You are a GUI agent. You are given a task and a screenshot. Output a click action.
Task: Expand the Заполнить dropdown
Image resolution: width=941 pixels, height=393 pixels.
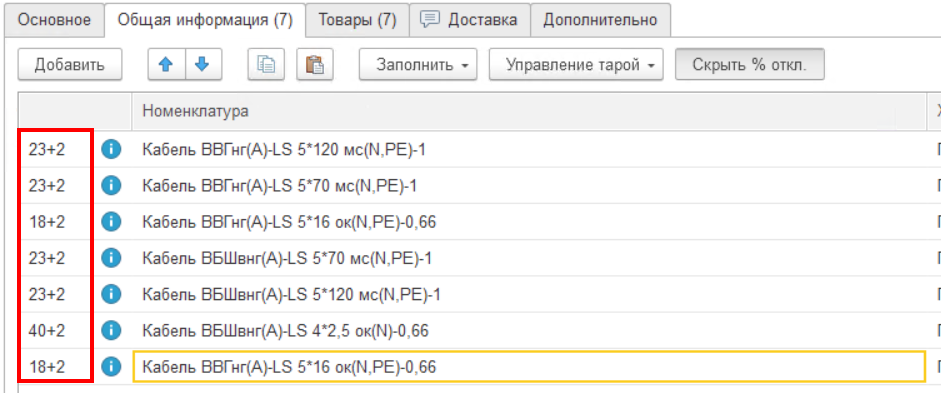(418, 65)
